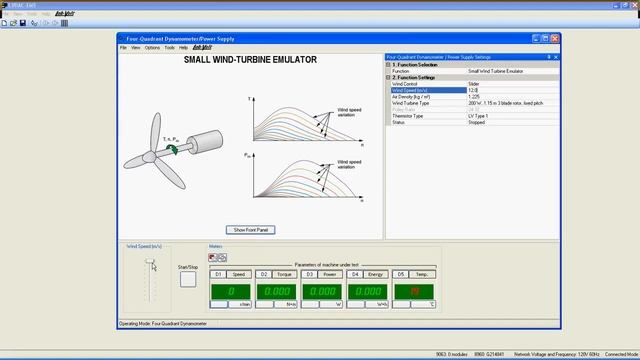
Task: Click the Connected Mode status text
Action: click(621, 354)
